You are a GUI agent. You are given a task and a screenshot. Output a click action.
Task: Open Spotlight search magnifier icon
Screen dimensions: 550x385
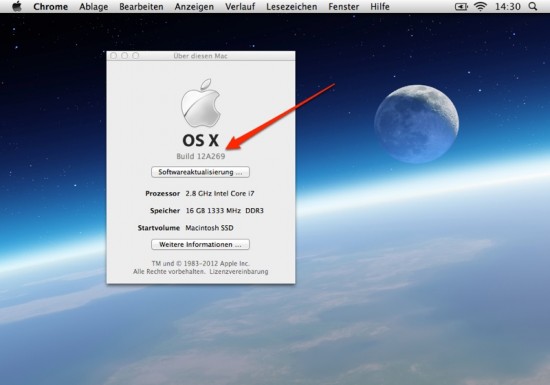click(532, 6)
